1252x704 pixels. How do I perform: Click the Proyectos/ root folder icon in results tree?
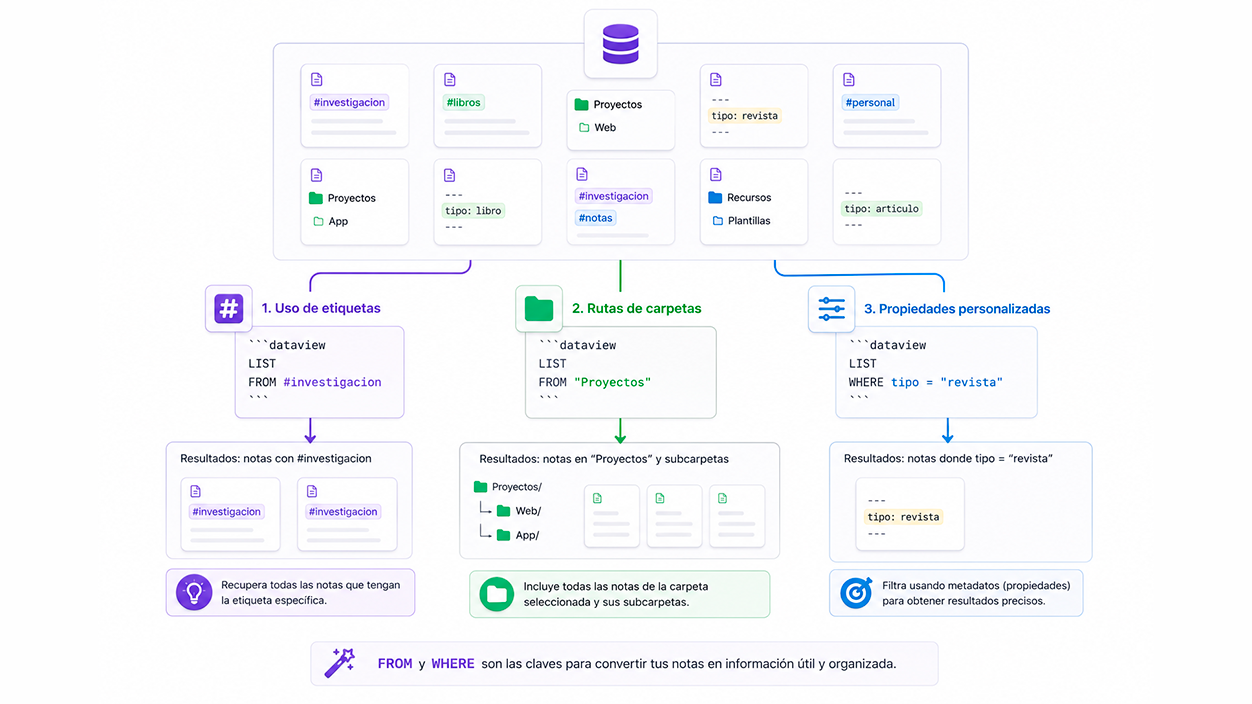pos(481,487)
